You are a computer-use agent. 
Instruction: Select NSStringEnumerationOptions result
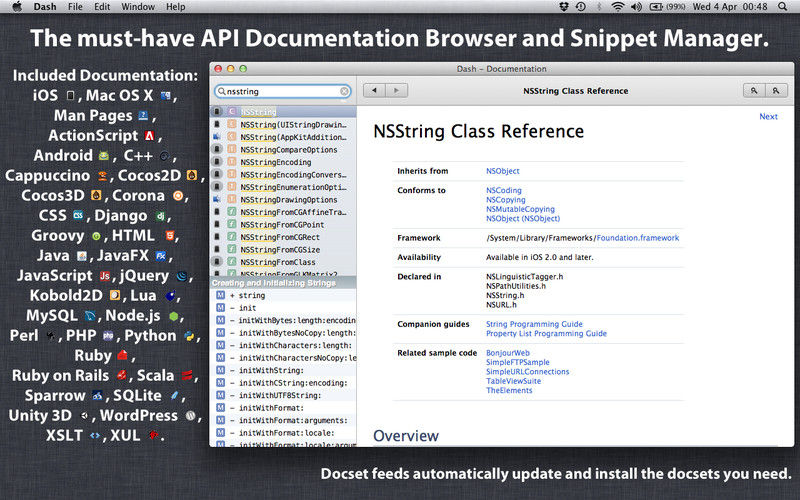(283, 187)
